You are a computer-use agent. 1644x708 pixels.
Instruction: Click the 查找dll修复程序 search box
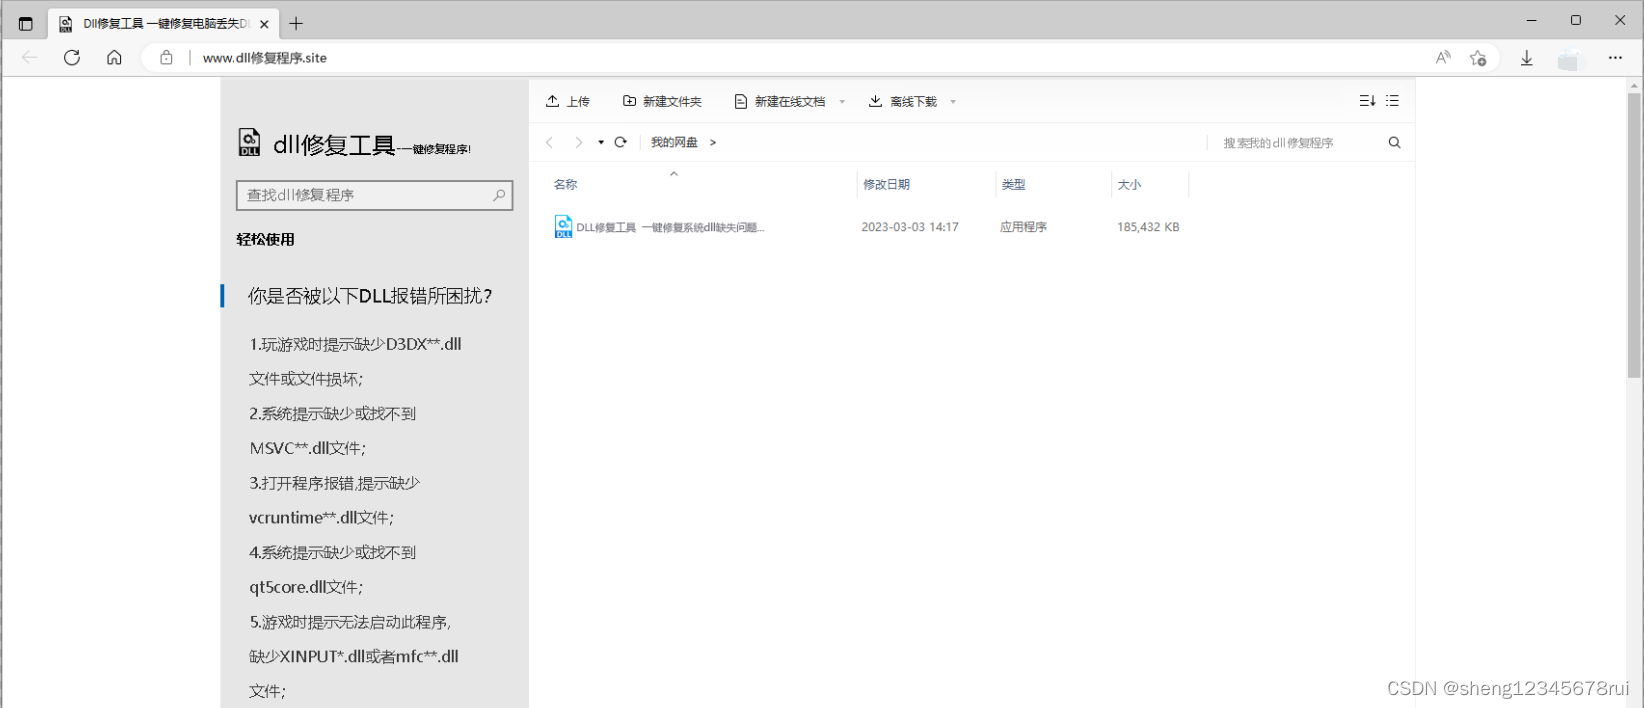tap(374, 195)
